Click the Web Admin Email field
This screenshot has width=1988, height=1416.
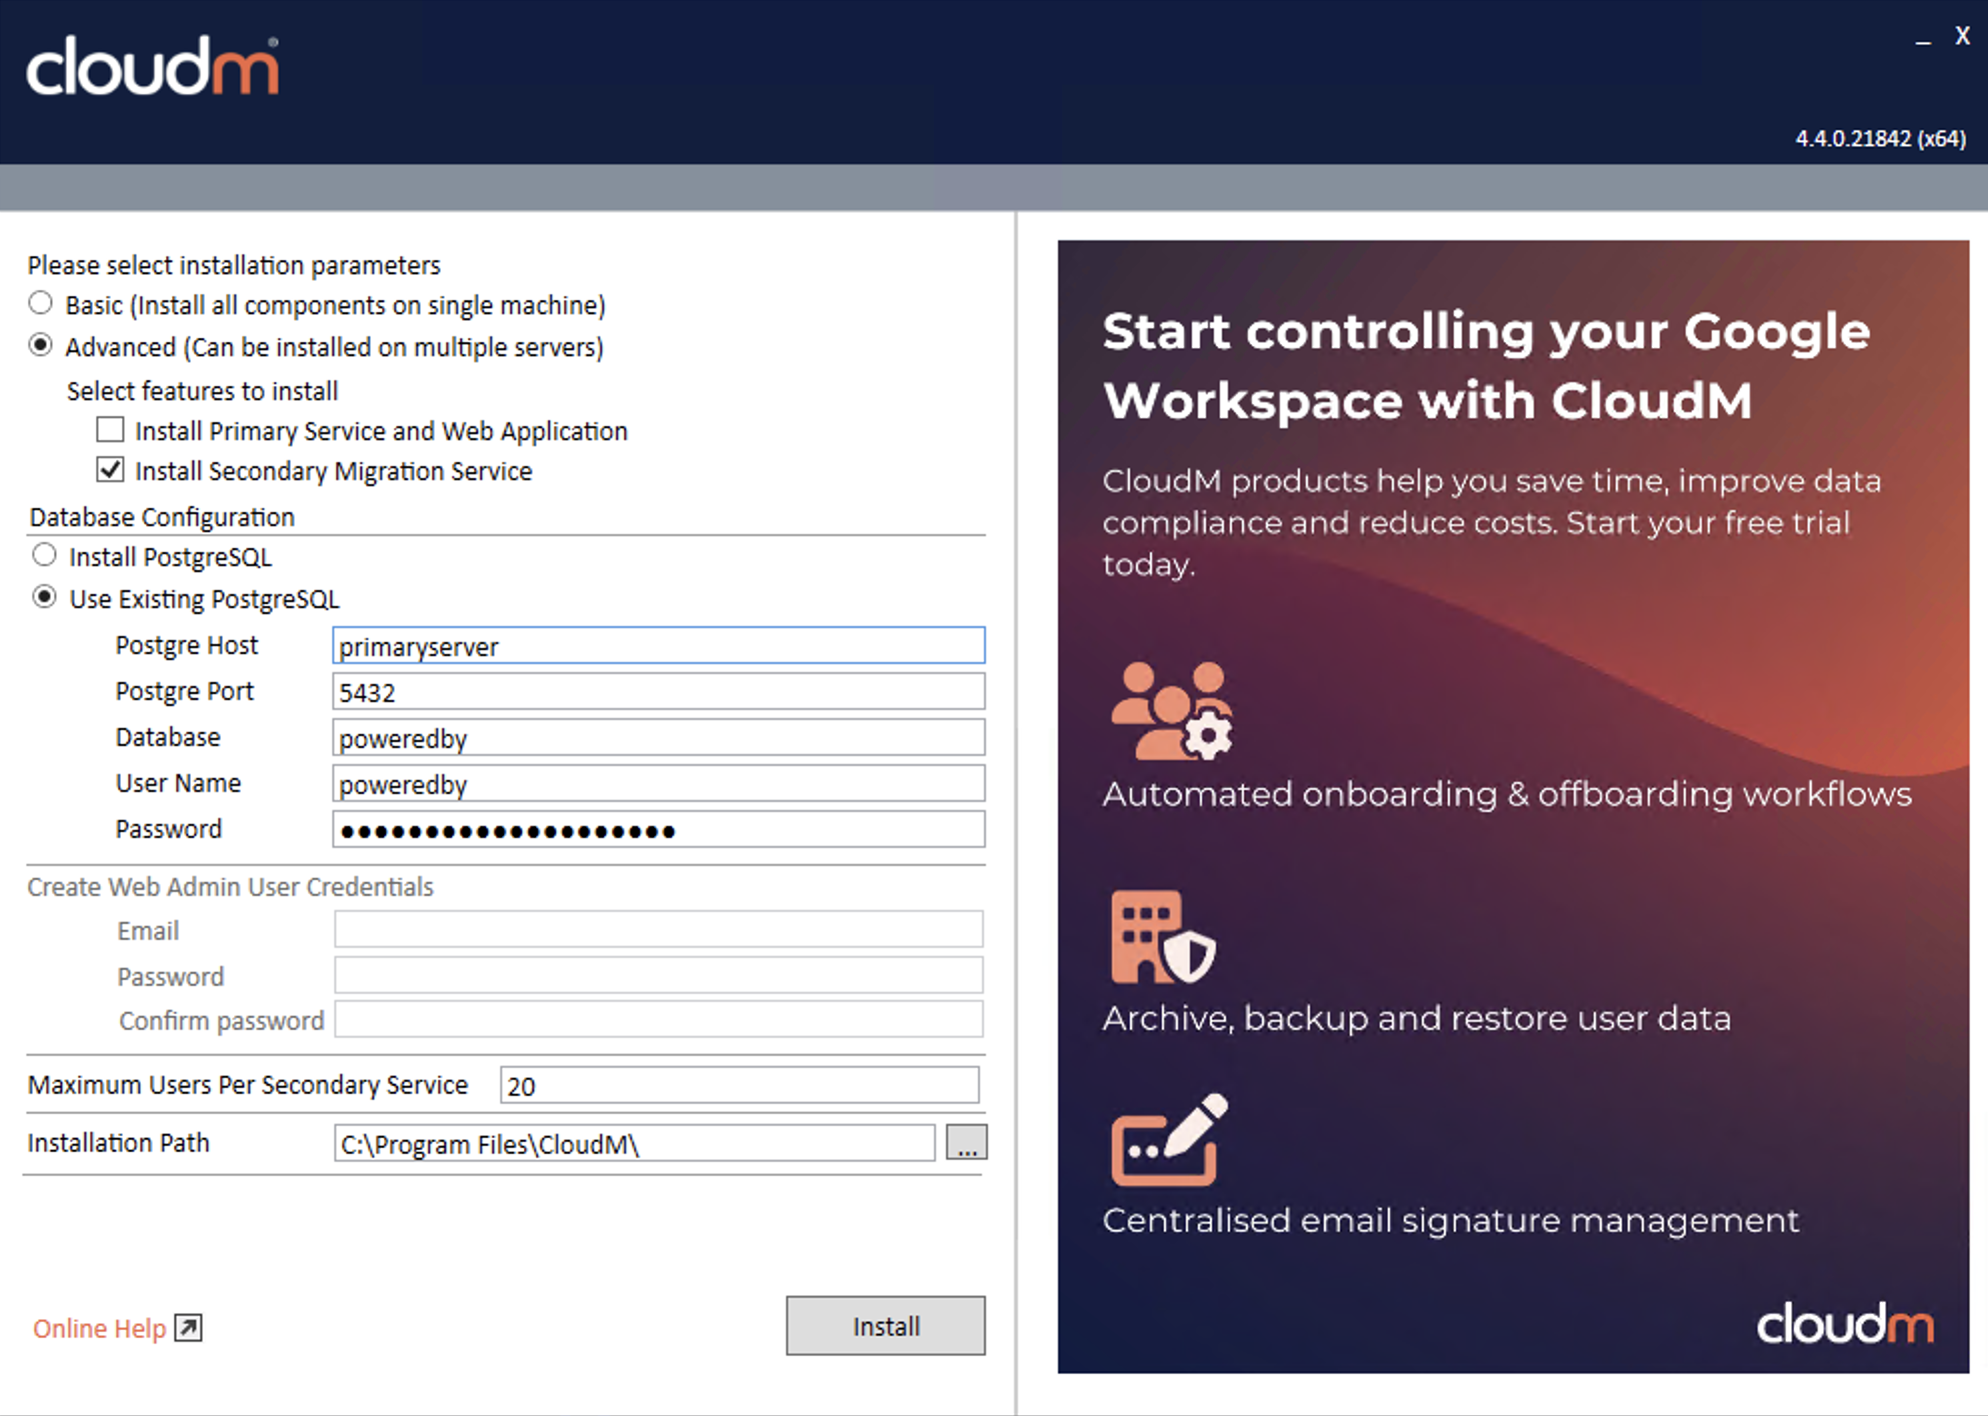658,929
